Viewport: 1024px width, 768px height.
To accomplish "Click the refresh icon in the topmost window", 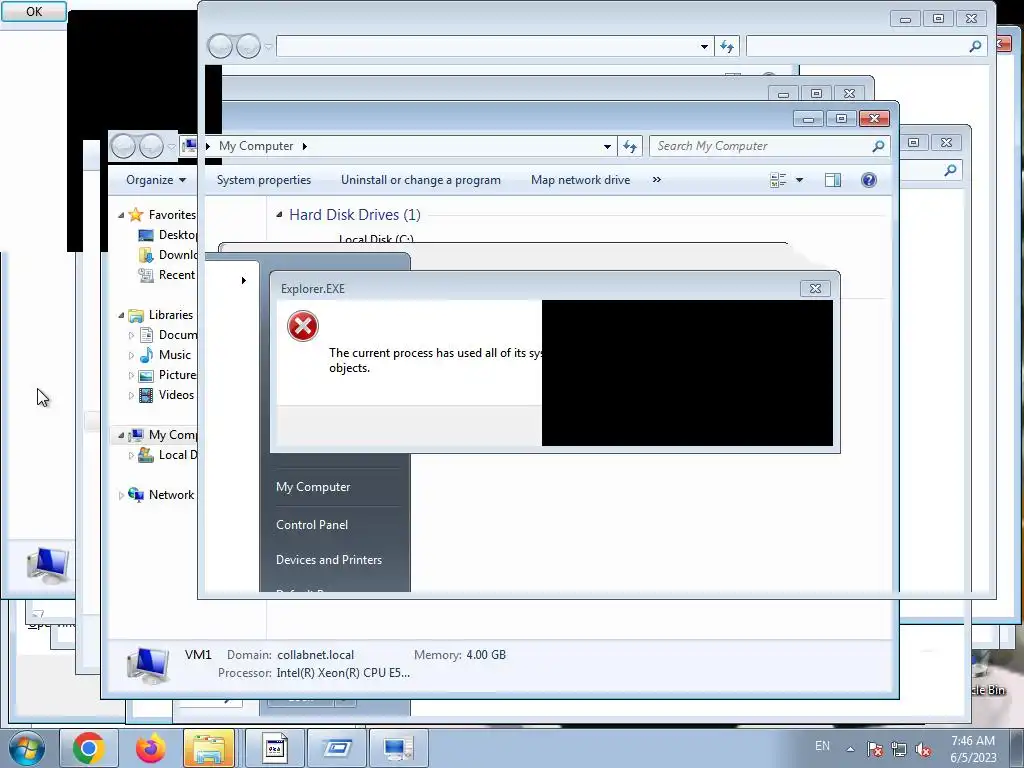I will 726,46.
